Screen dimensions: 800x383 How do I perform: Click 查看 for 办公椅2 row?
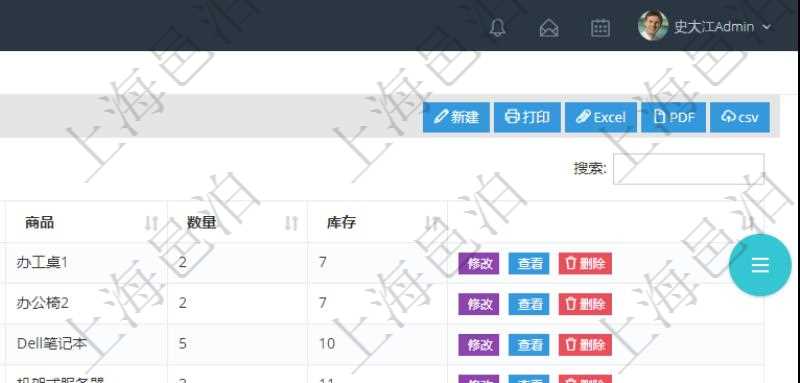coord(529,304)
